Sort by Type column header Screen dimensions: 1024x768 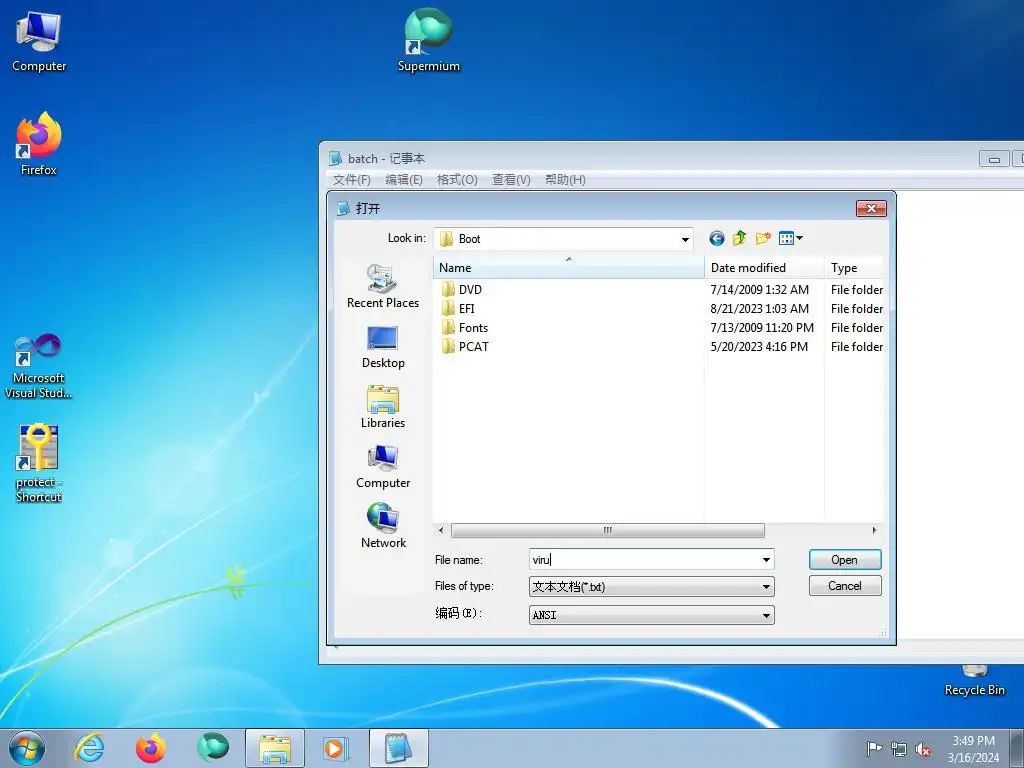coord(854,268)
